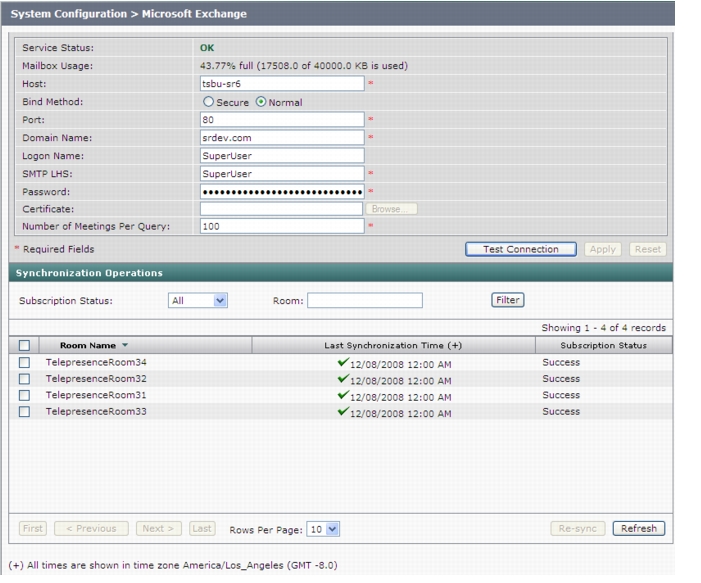Click green checkmark icon for TelepresenceRoom33
Screen dimensions: 701x583
point(343,411)
